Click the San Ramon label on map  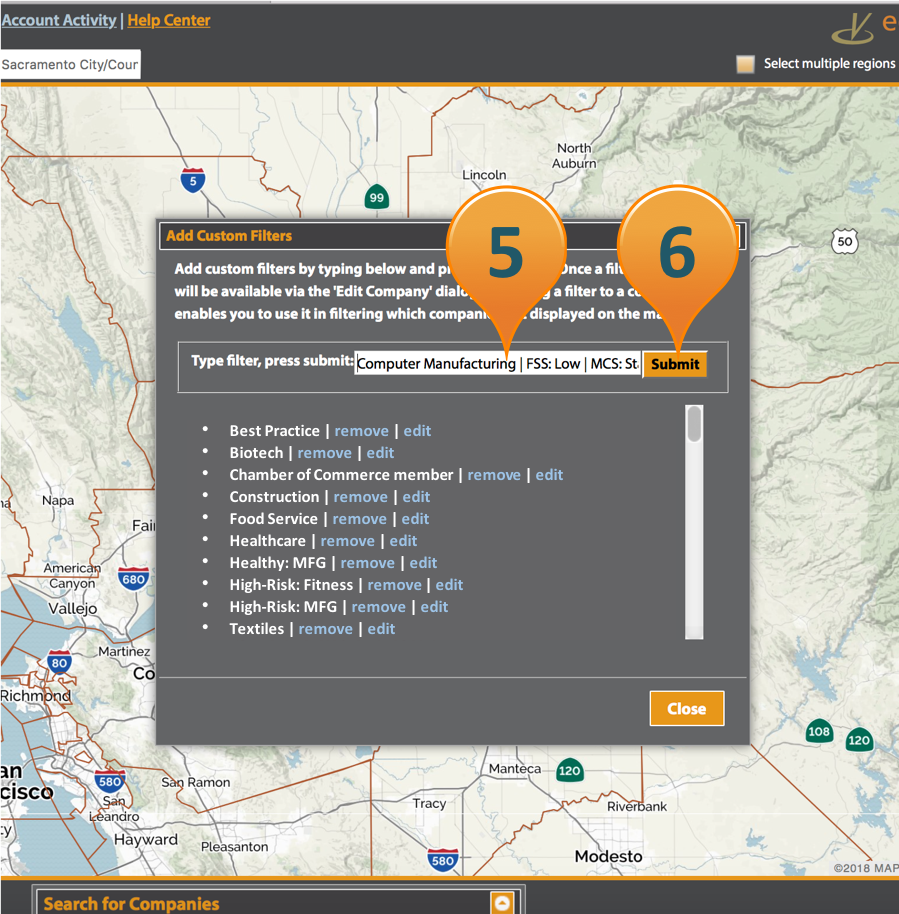click(x=196, y=782)
